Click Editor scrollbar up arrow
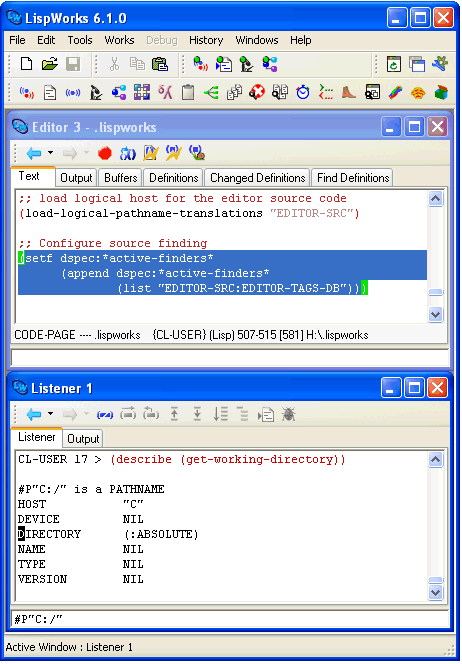This screenshot has height=664, width=462. [x=435, y=199]
